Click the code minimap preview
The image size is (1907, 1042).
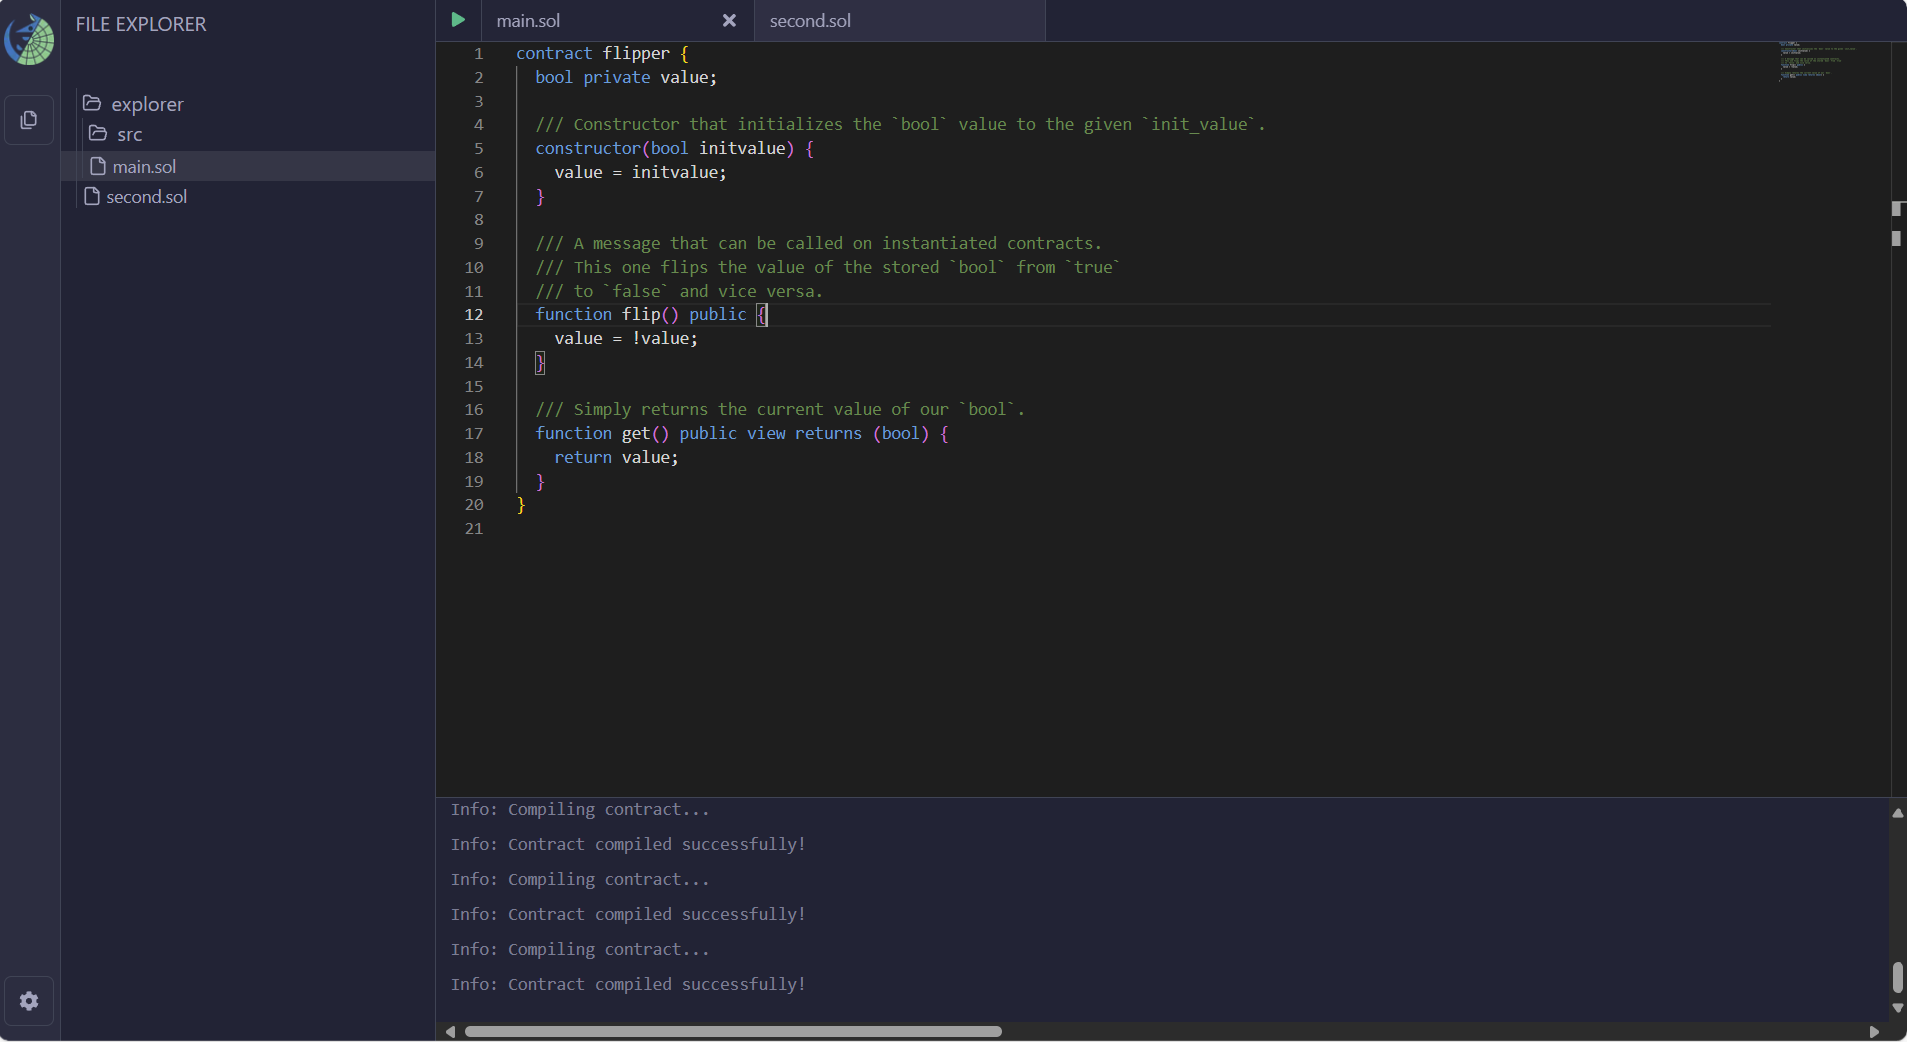1818,61
